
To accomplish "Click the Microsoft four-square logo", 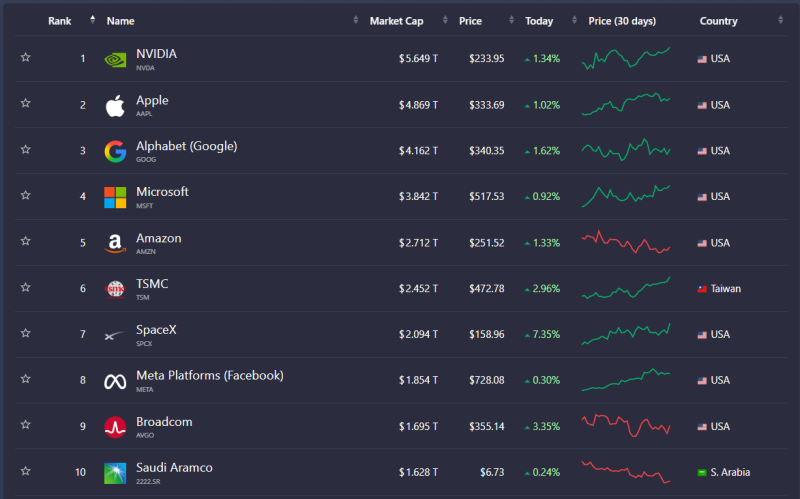I will pos(115,197).
